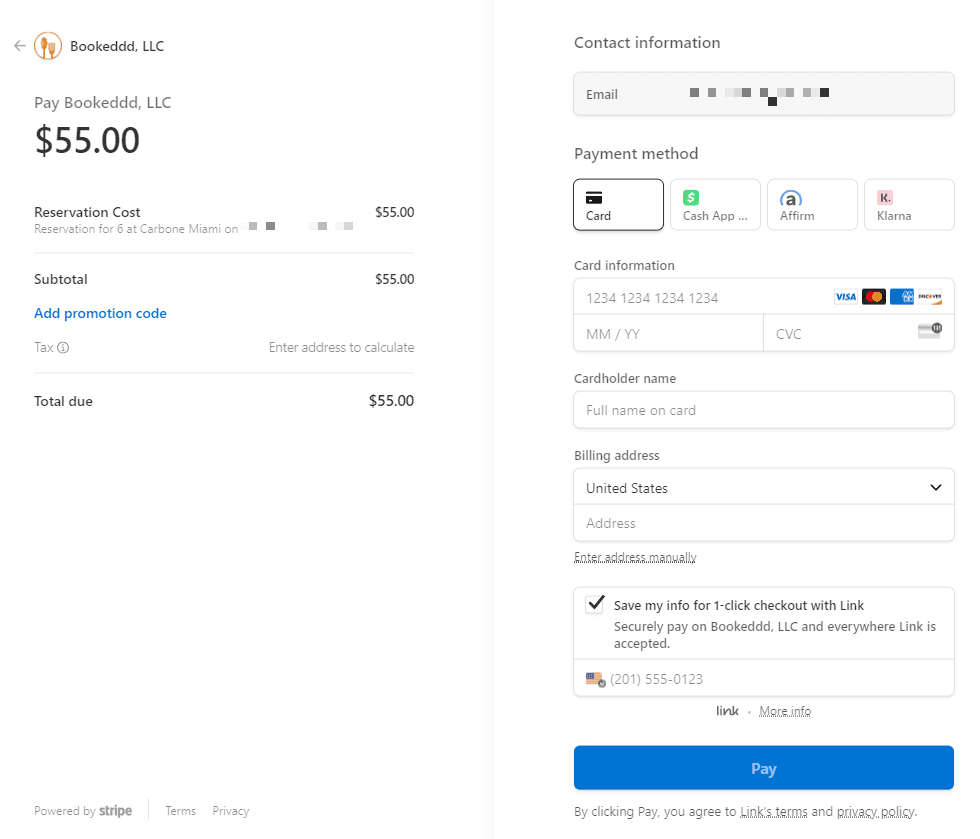Open Add promotion code
Screen dimensions: 980x839
pyautogui.click(x=100, y=313)
